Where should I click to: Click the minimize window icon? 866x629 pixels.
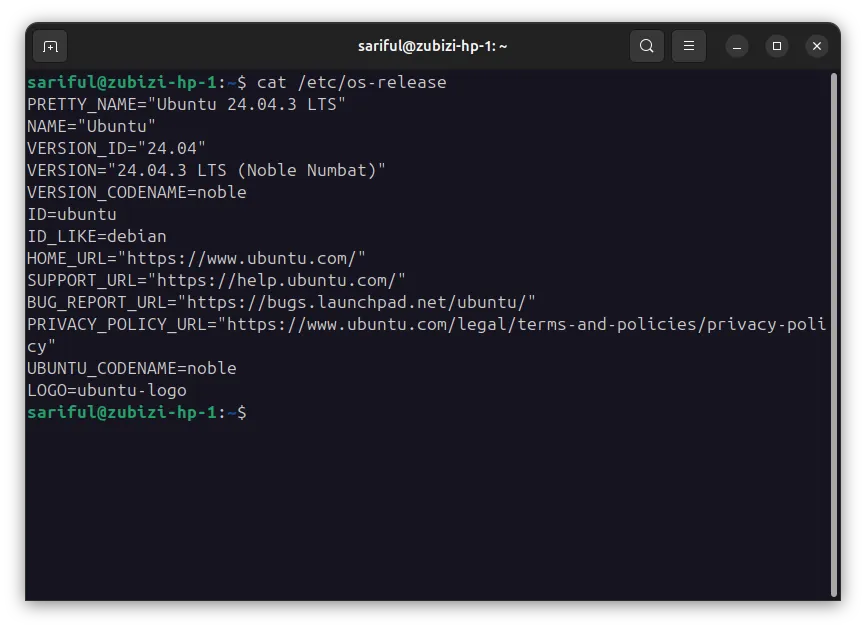(x=737, y=46)
